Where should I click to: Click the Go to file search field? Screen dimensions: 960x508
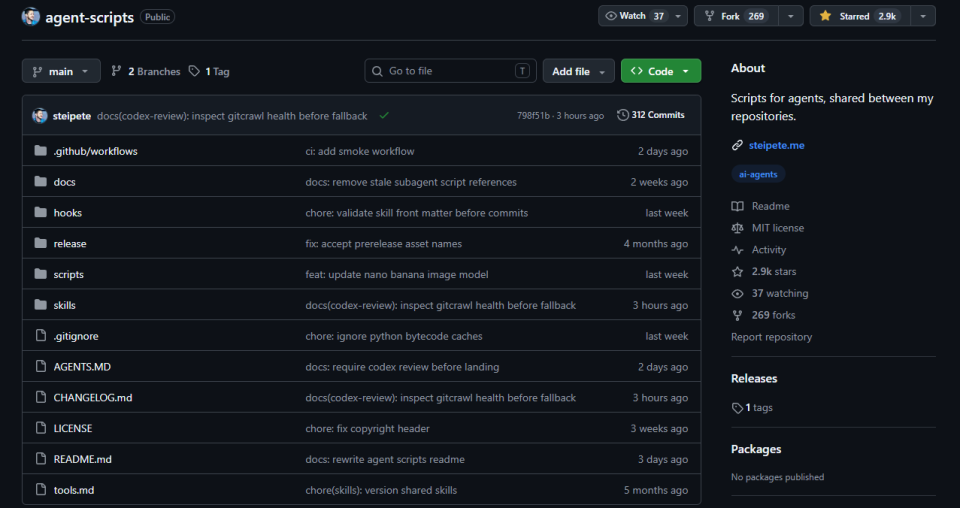pyautogui.click(x=450, y=71)
